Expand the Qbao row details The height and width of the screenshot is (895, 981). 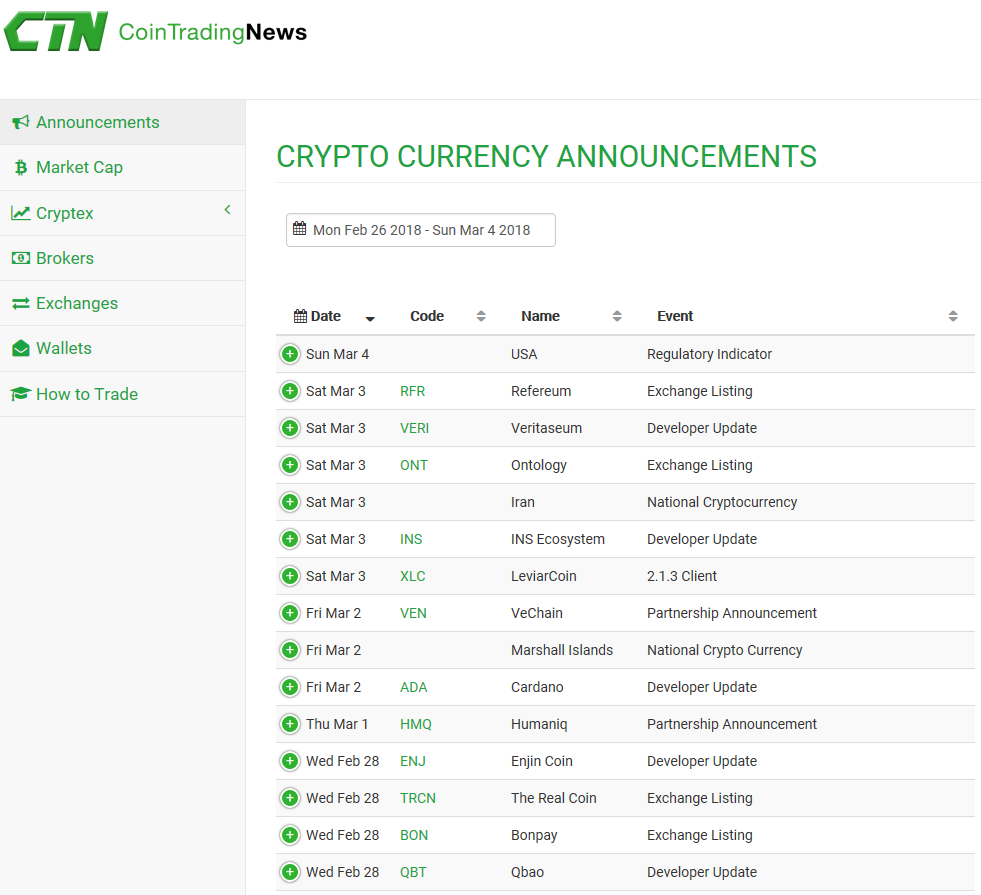(290, 871)
